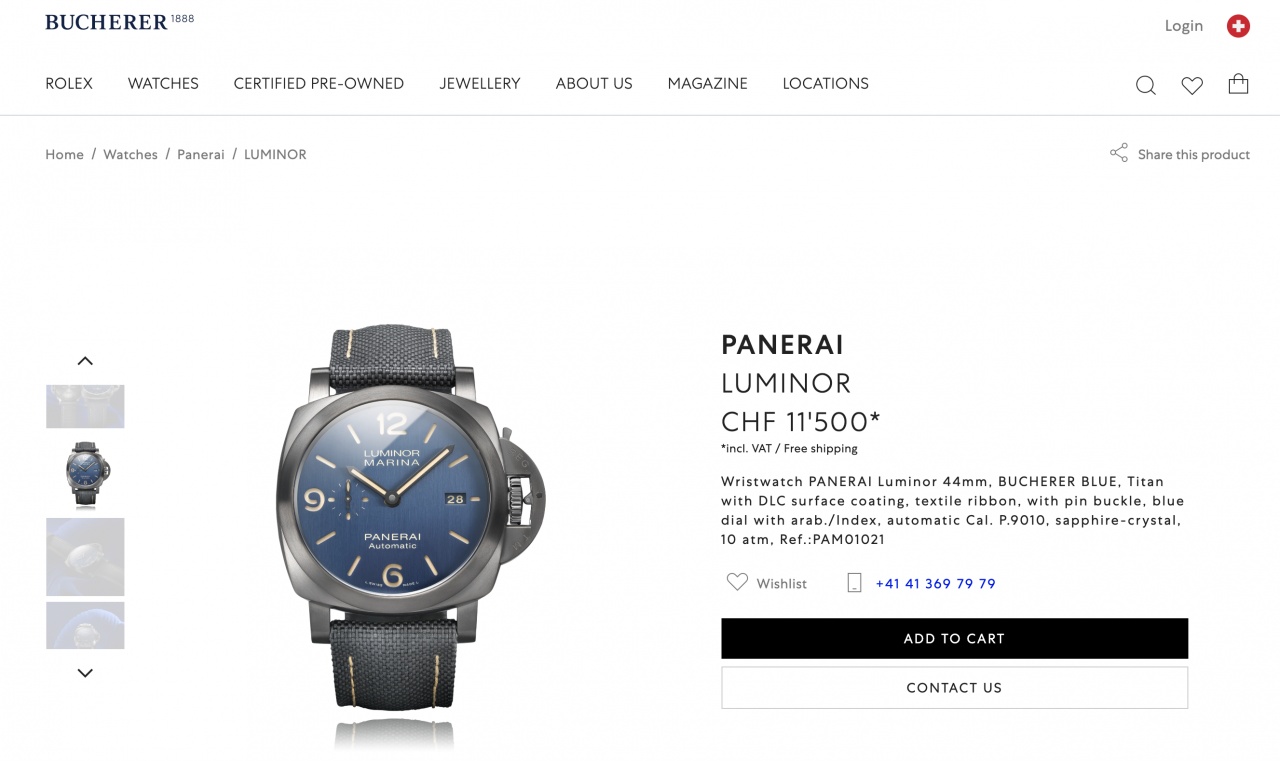This screenshot has width=1280, height=761.
Task: Open the Jewellery menu item
Action: (x=480, y=84)
